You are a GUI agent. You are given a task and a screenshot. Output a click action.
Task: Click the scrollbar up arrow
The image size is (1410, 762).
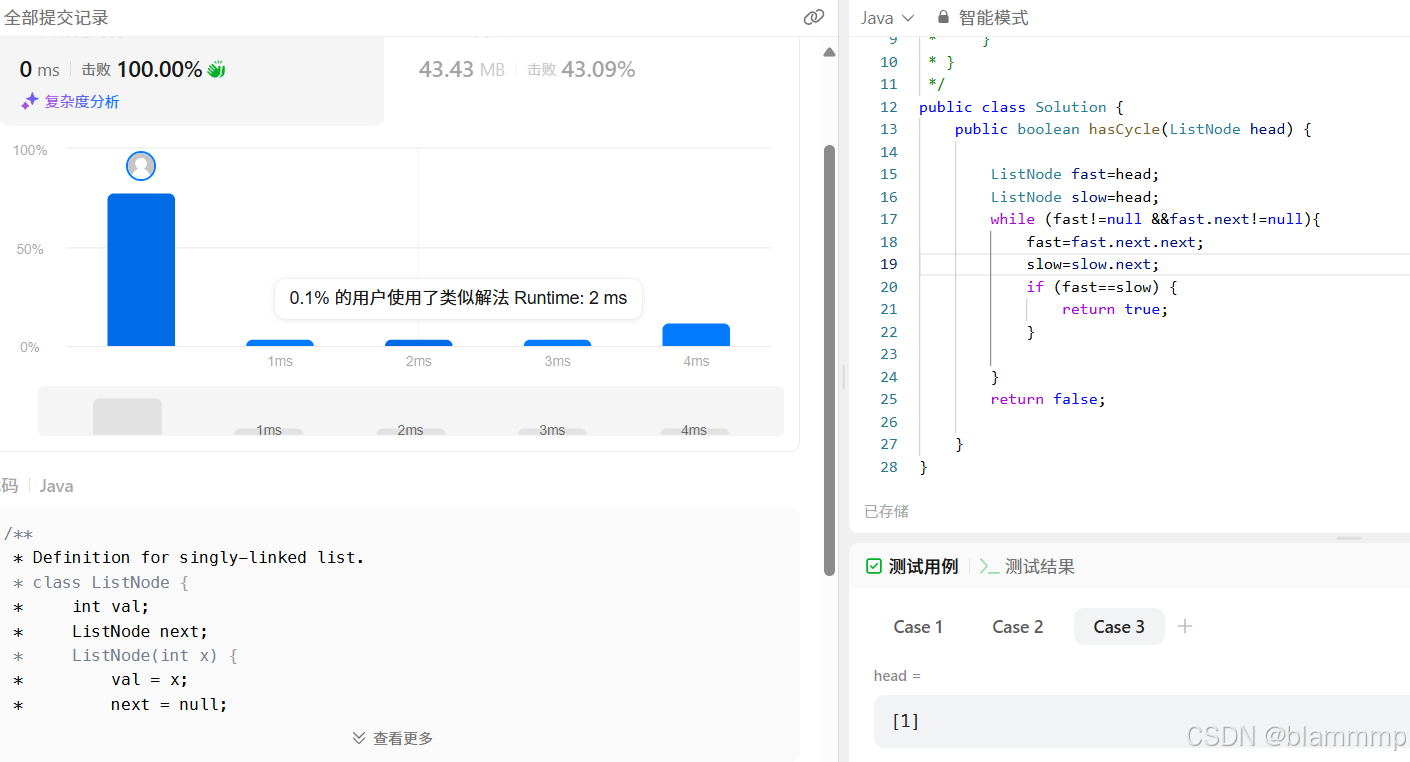click(829, 51)
